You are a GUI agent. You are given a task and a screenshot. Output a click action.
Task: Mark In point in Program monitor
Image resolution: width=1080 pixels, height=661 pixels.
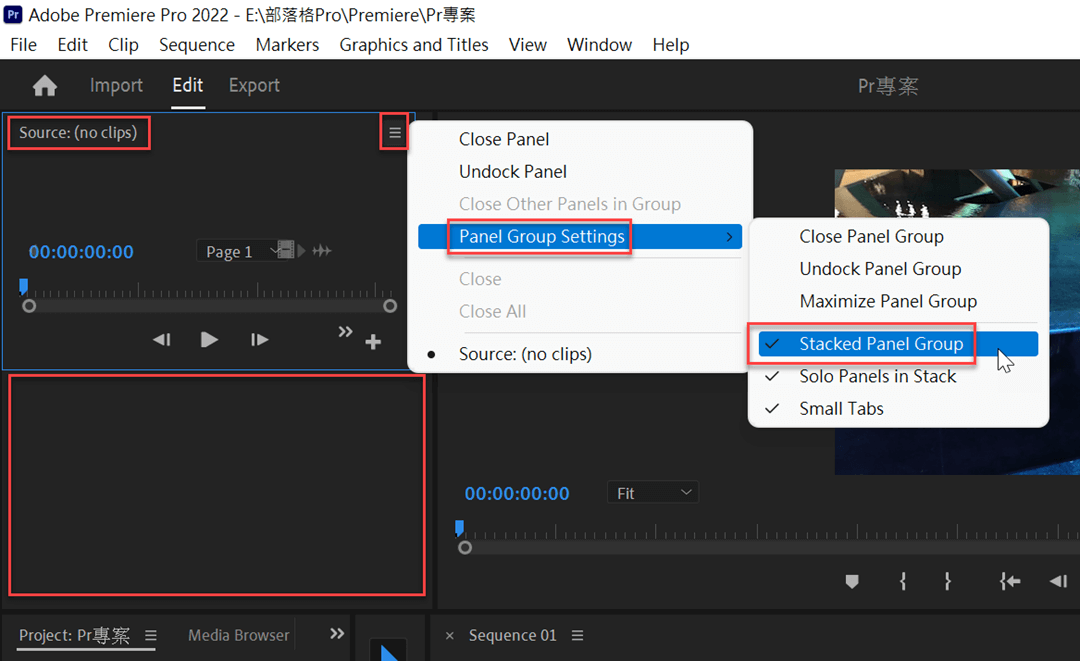902,582
